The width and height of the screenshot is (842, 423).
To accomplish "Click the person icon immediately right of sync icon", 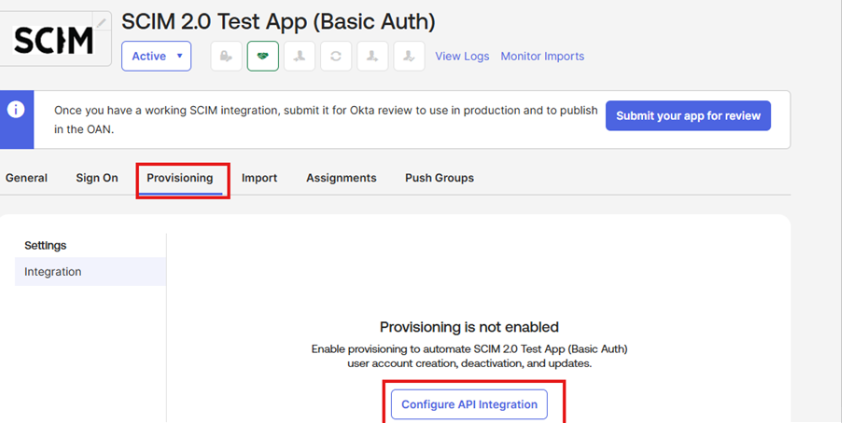I will 372,56.
